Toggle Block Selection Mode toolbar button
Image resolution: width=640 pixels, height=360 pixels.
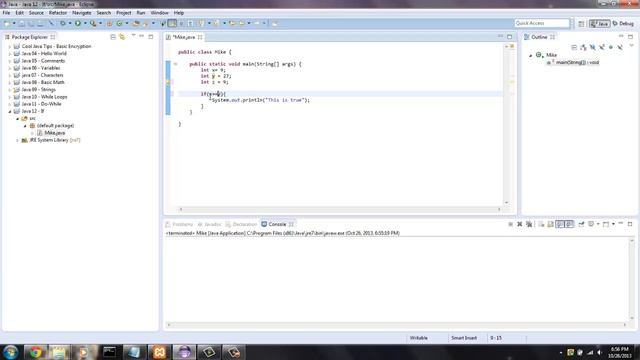click(x=181, y=23)
